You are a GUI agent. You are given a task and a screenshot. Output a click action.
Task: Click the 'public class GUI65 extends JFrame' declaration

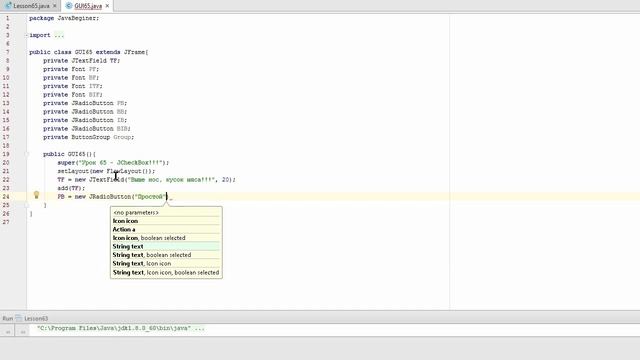[x=89, y=52]
